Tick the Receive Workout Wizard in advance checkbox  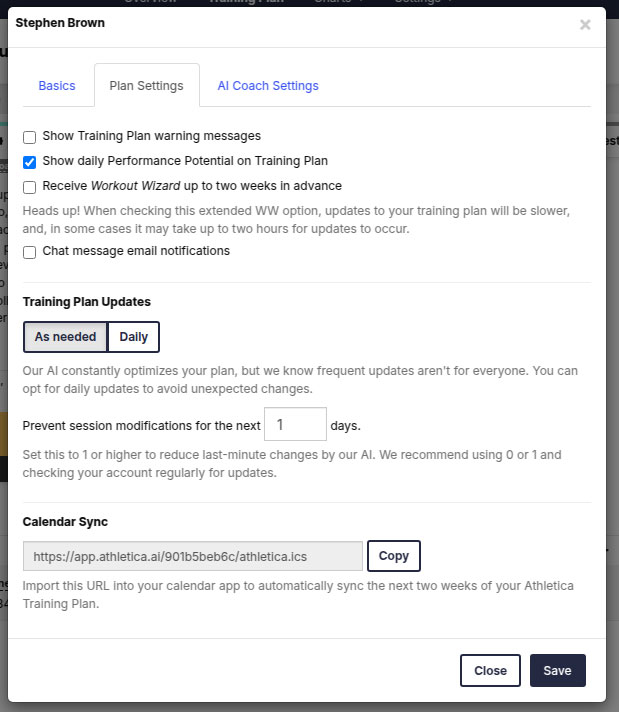click(30, 187)
